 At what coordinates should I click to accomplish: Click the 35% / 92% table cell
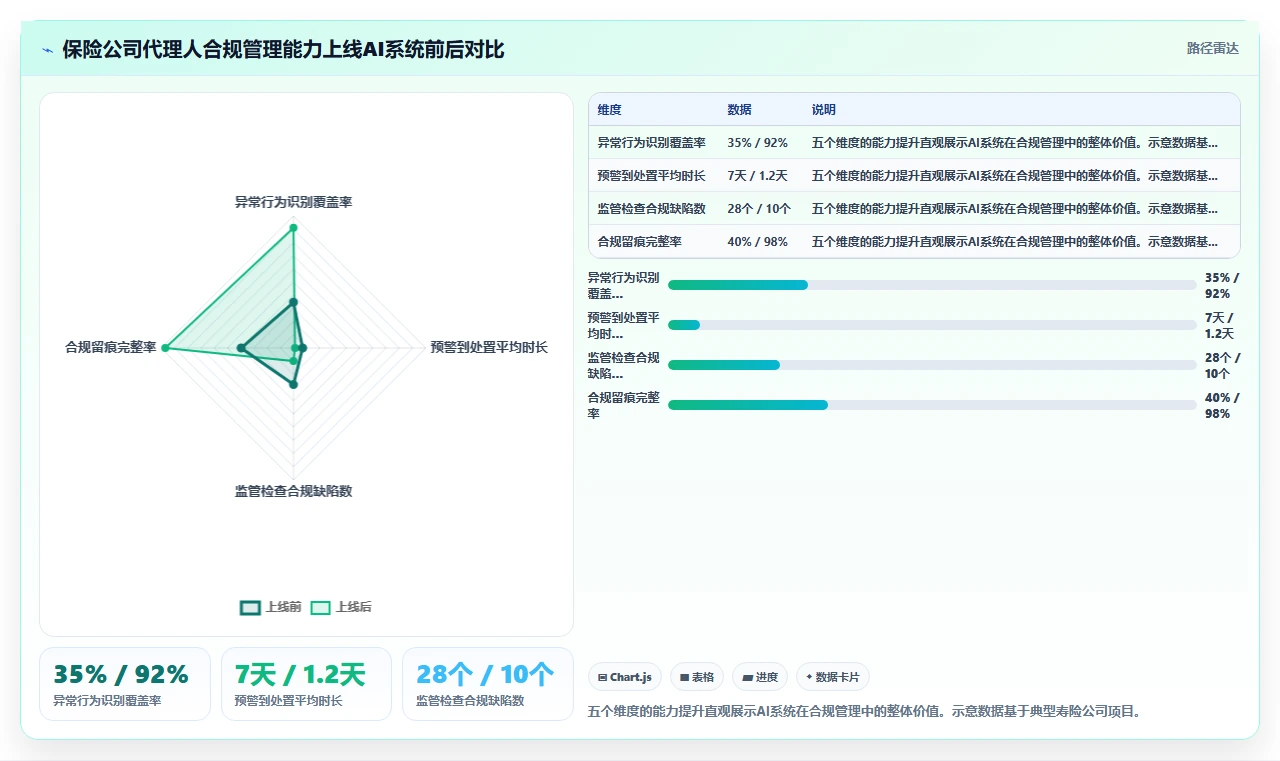pyautogui.click(x=757, y=143)
